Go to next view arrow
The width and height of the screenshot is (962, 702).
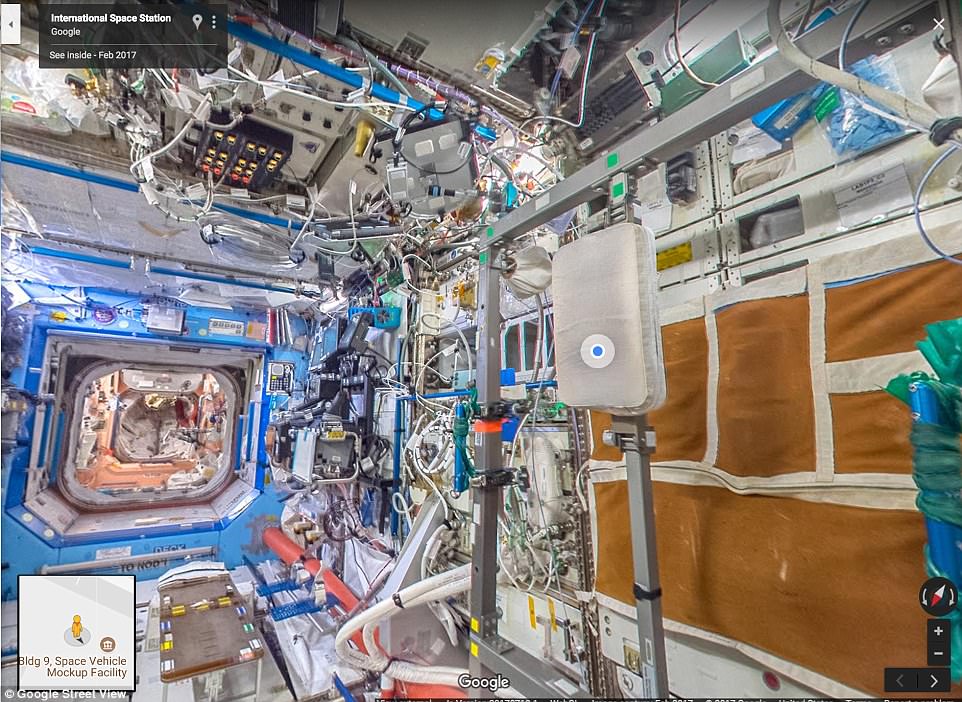[934, 681]
